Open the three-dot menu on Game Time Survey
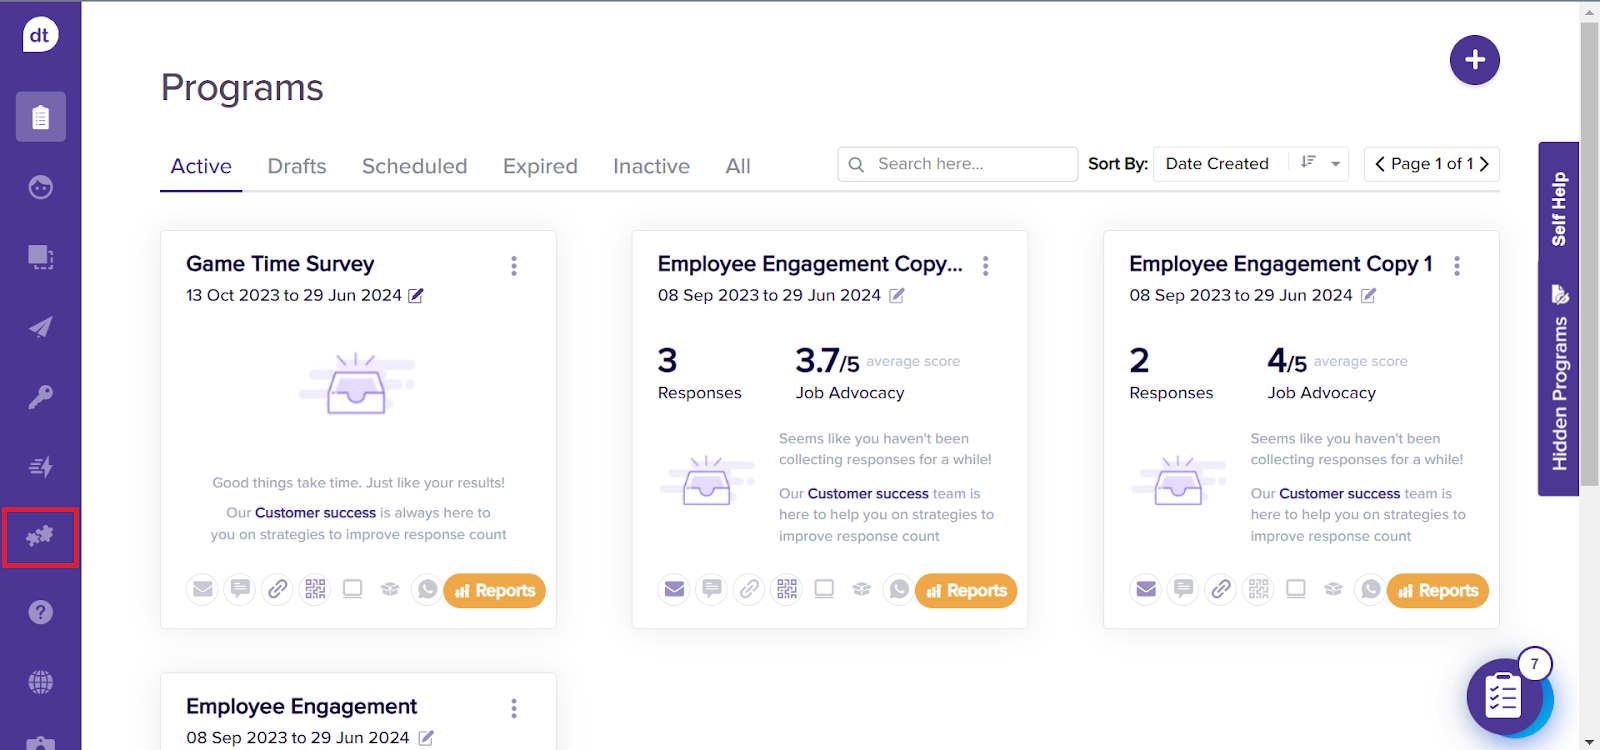The width and height of the screenshot is (1600, 750). tap(514, 266)
